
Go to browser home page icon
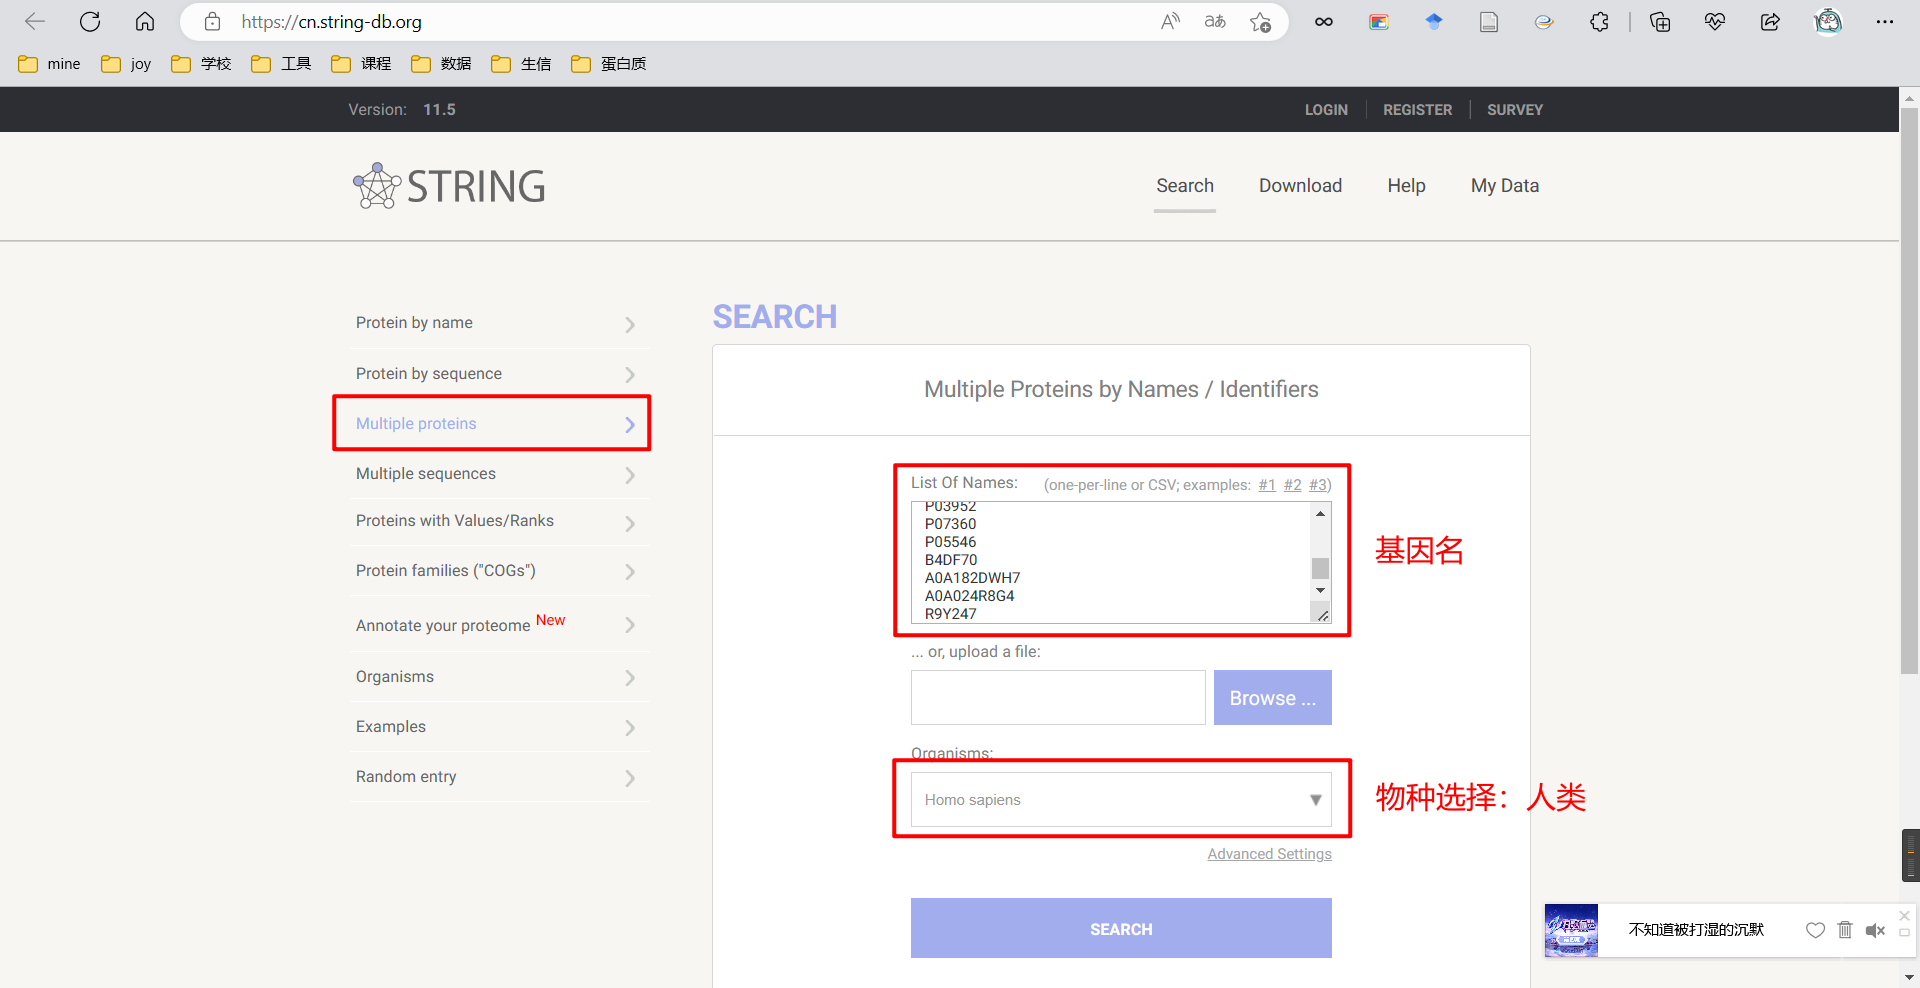(x=145, y=21)
